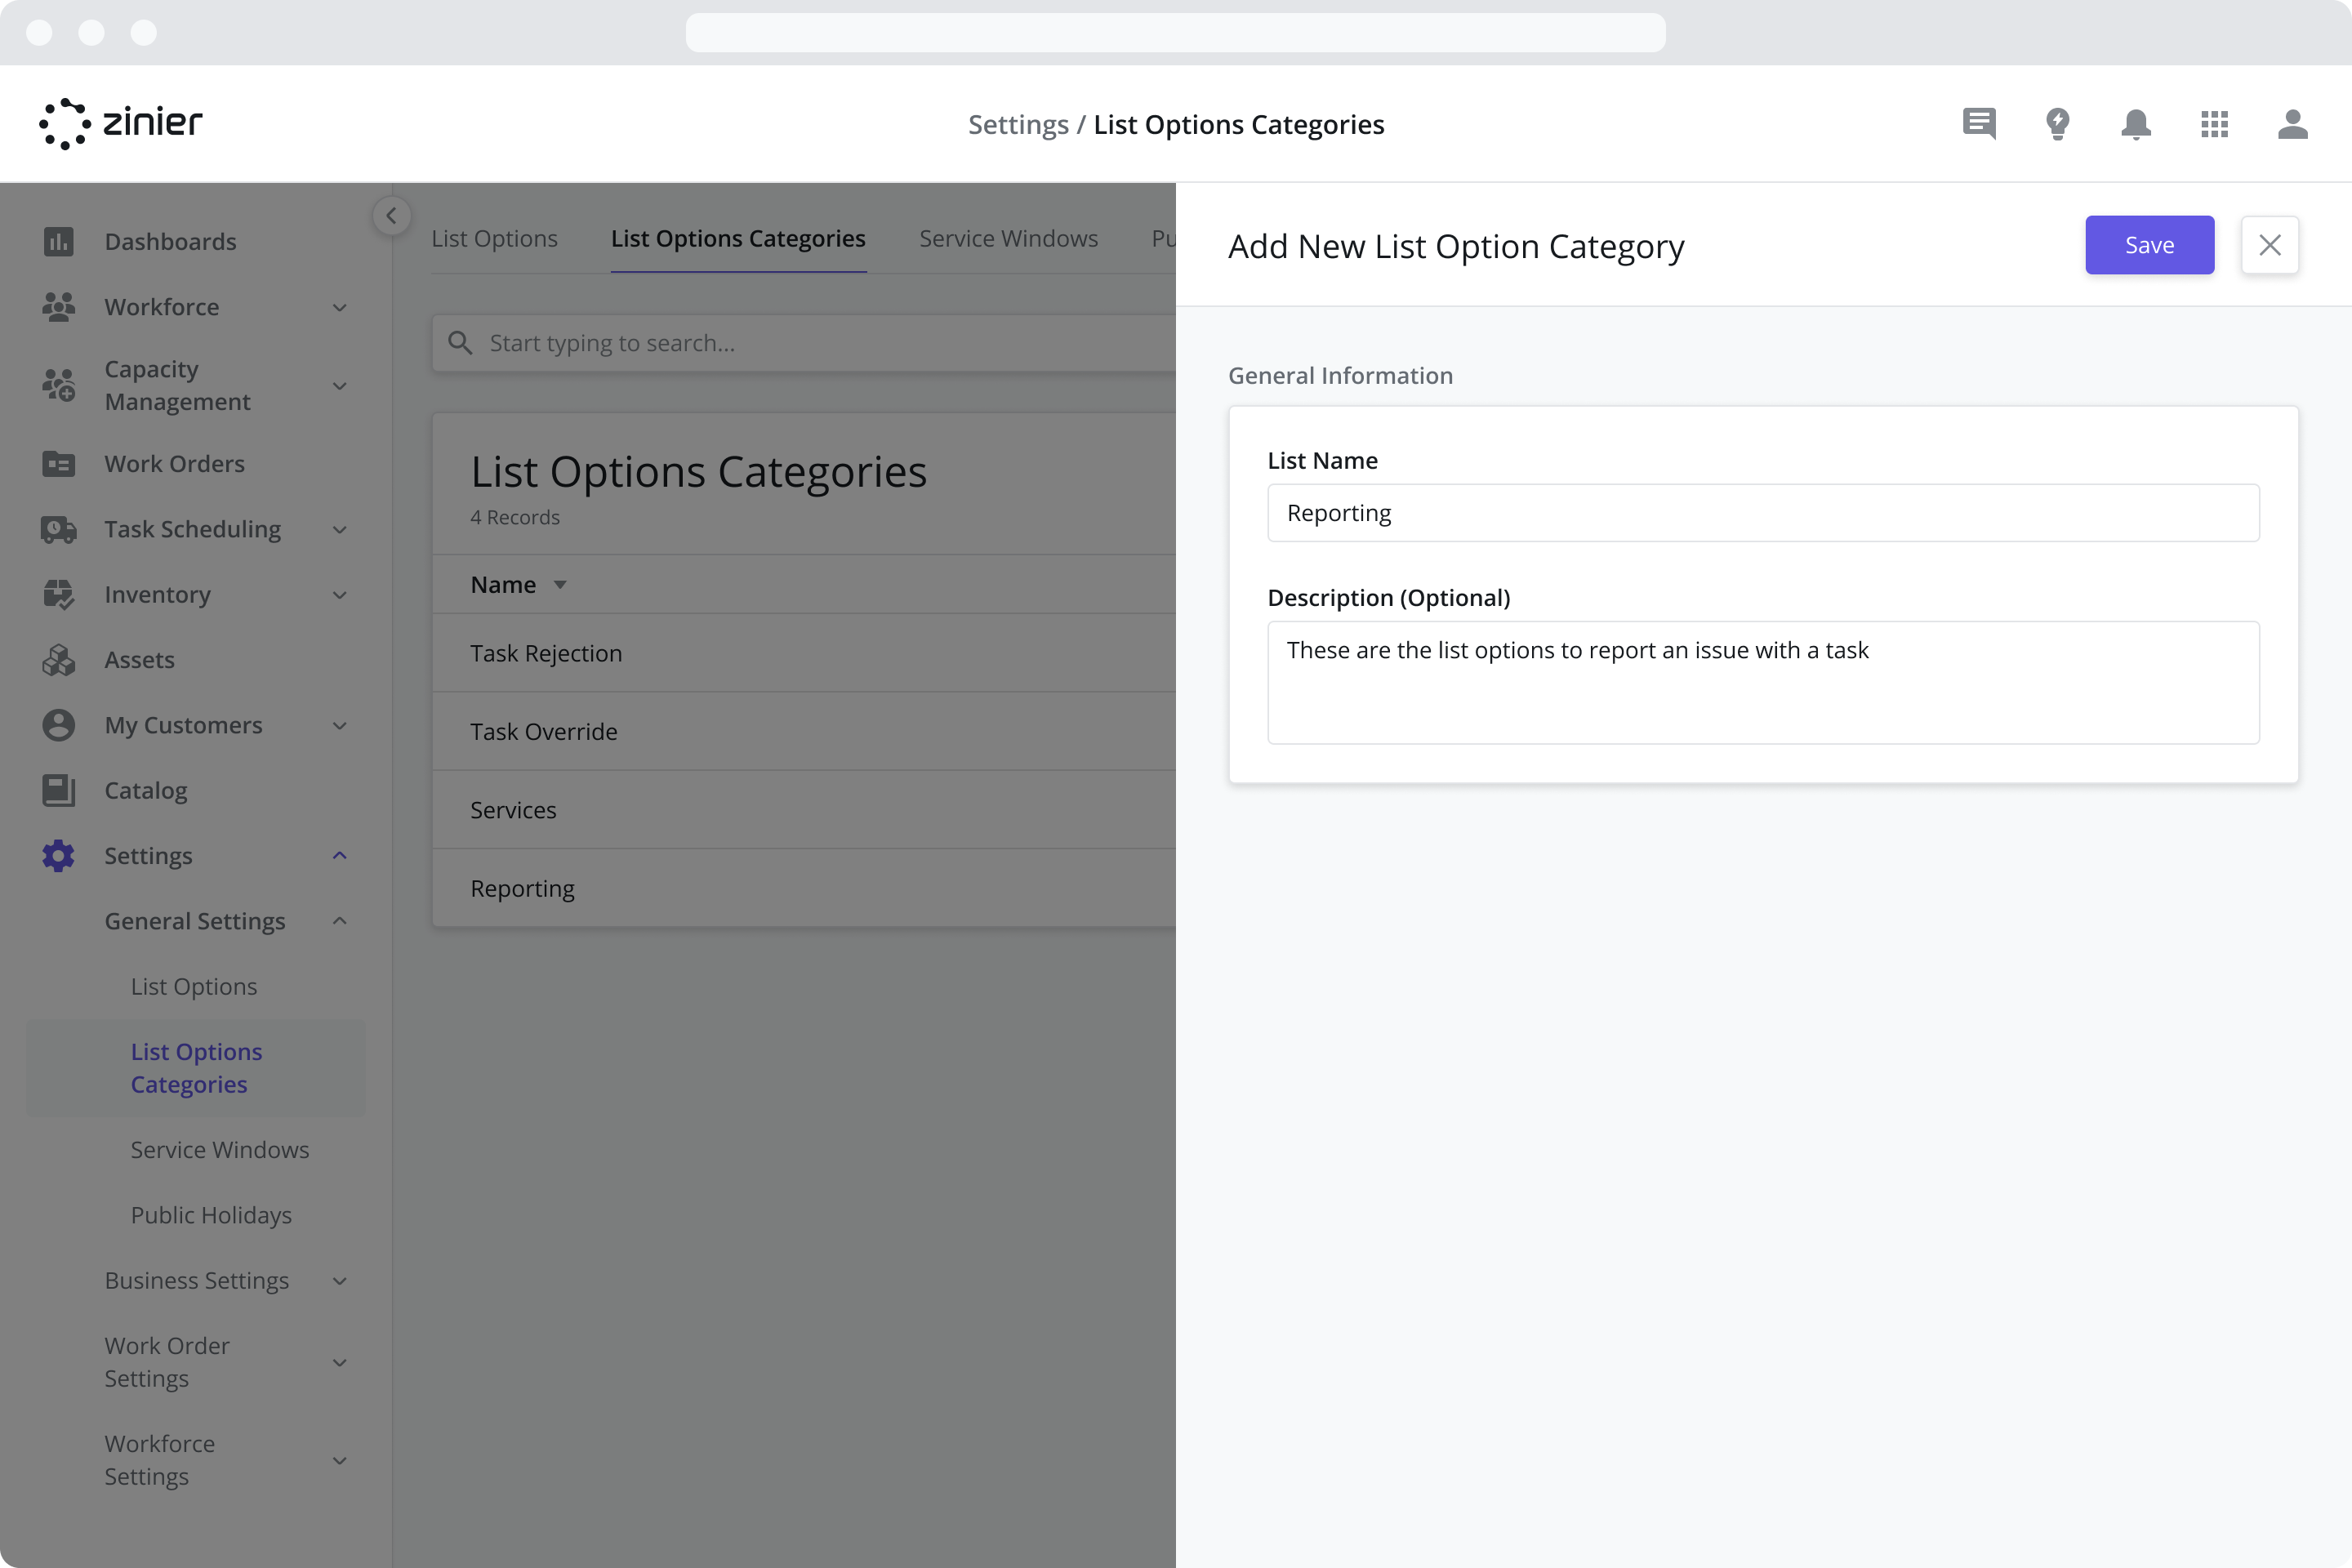This screenshot has height=1568, width=2352.
Task: Collapse the General Settings chevron
Action: pos(340,921)
